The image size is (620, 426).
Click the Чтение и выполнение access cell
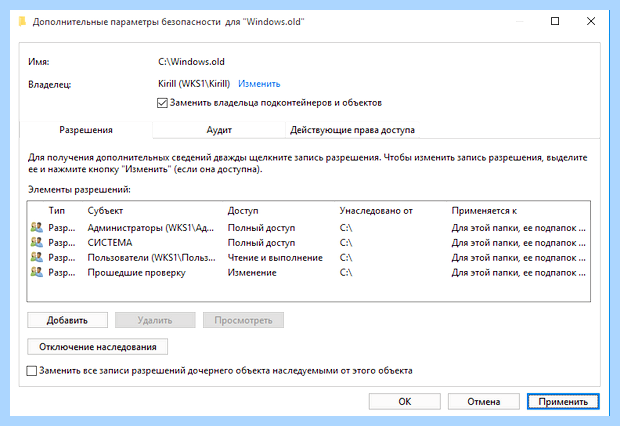click(x=275, y=257)
